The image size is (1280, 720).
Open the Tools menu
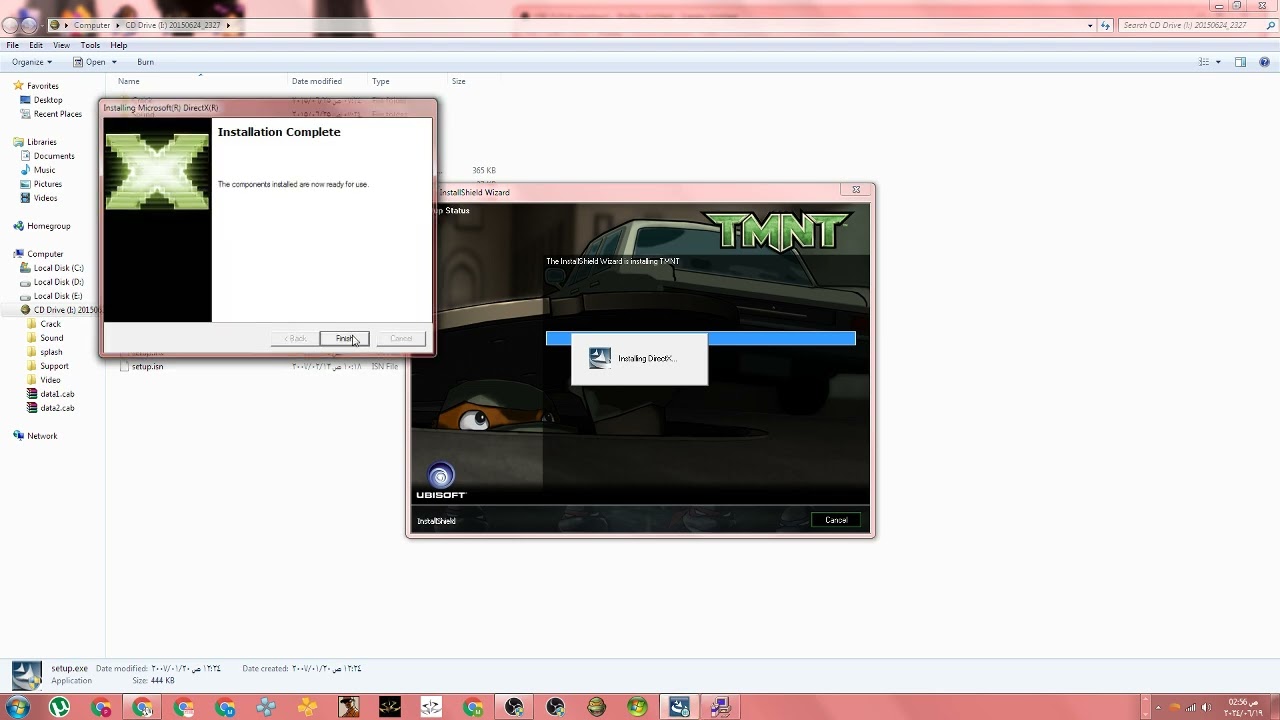pos(90,45)
